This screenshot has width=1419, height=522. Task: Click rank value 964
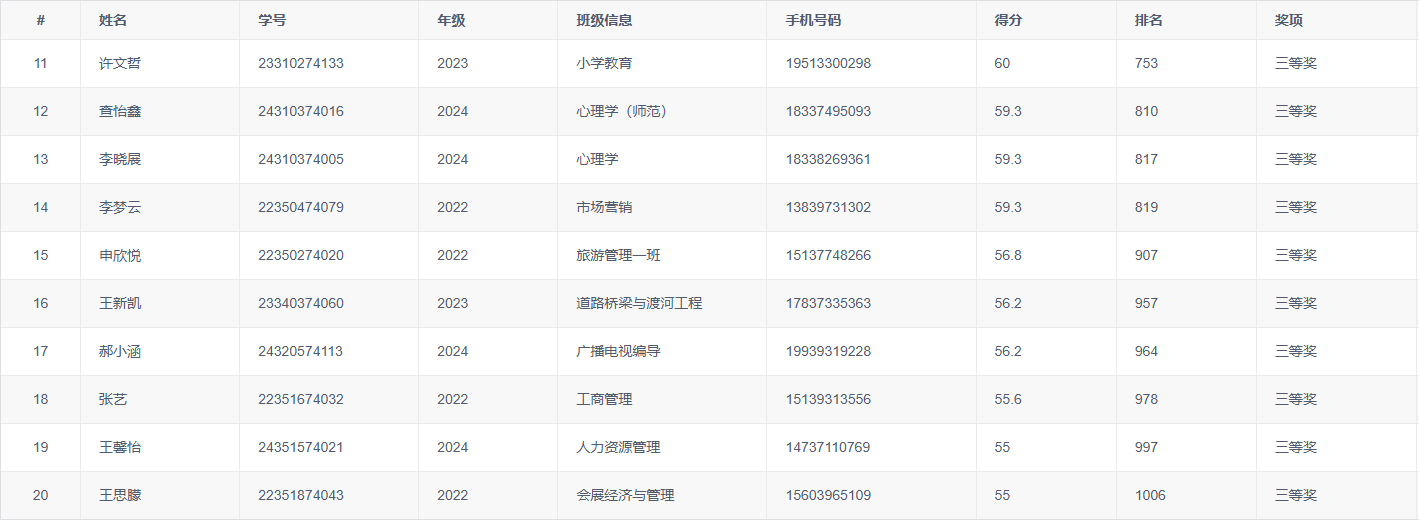tap(1146, 351)
